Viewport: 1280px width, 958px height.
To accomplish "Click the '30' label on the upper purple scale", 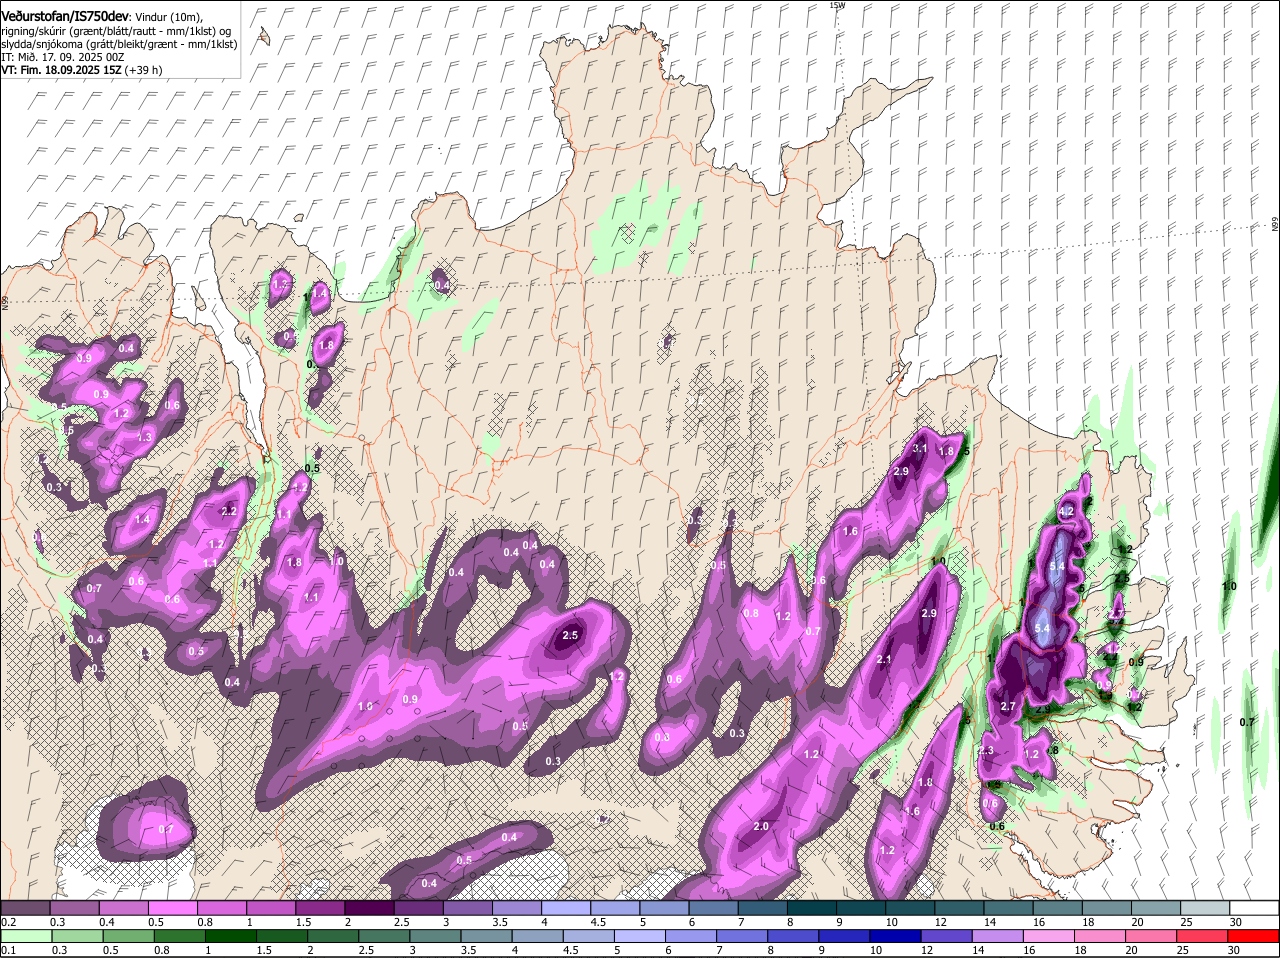I will coord(1236,922).
